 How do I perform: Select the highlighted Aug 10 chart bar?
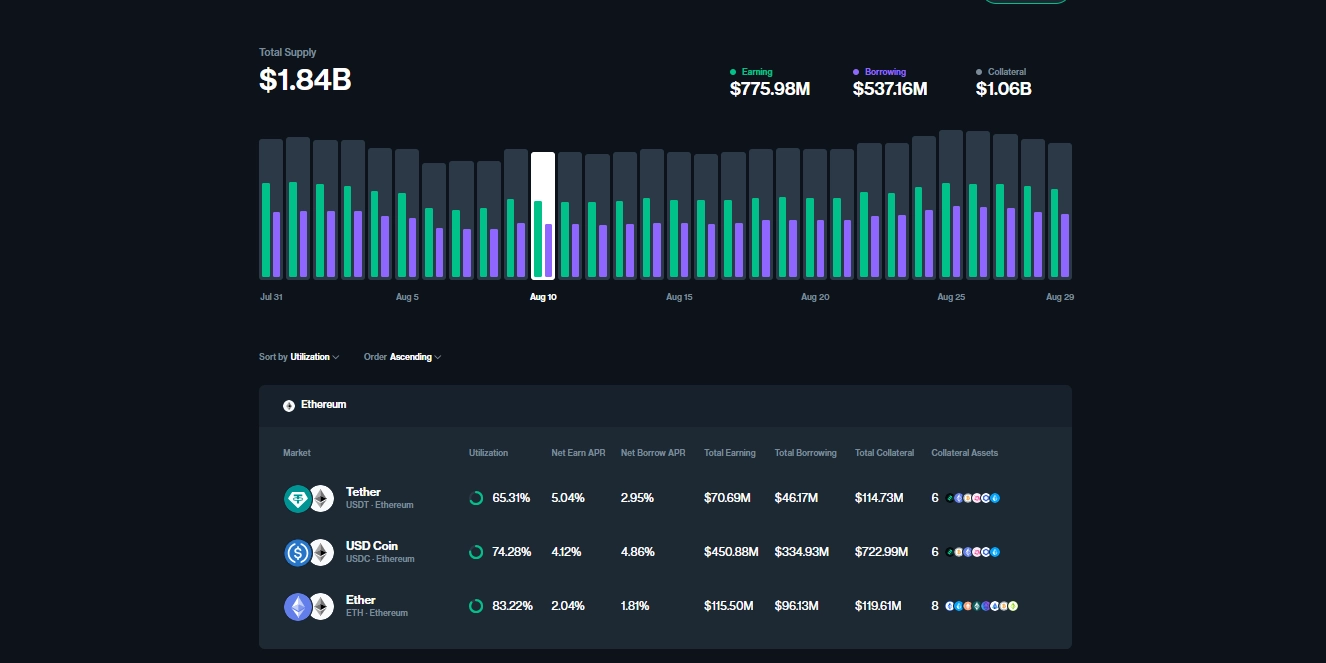tap(543, 215)
